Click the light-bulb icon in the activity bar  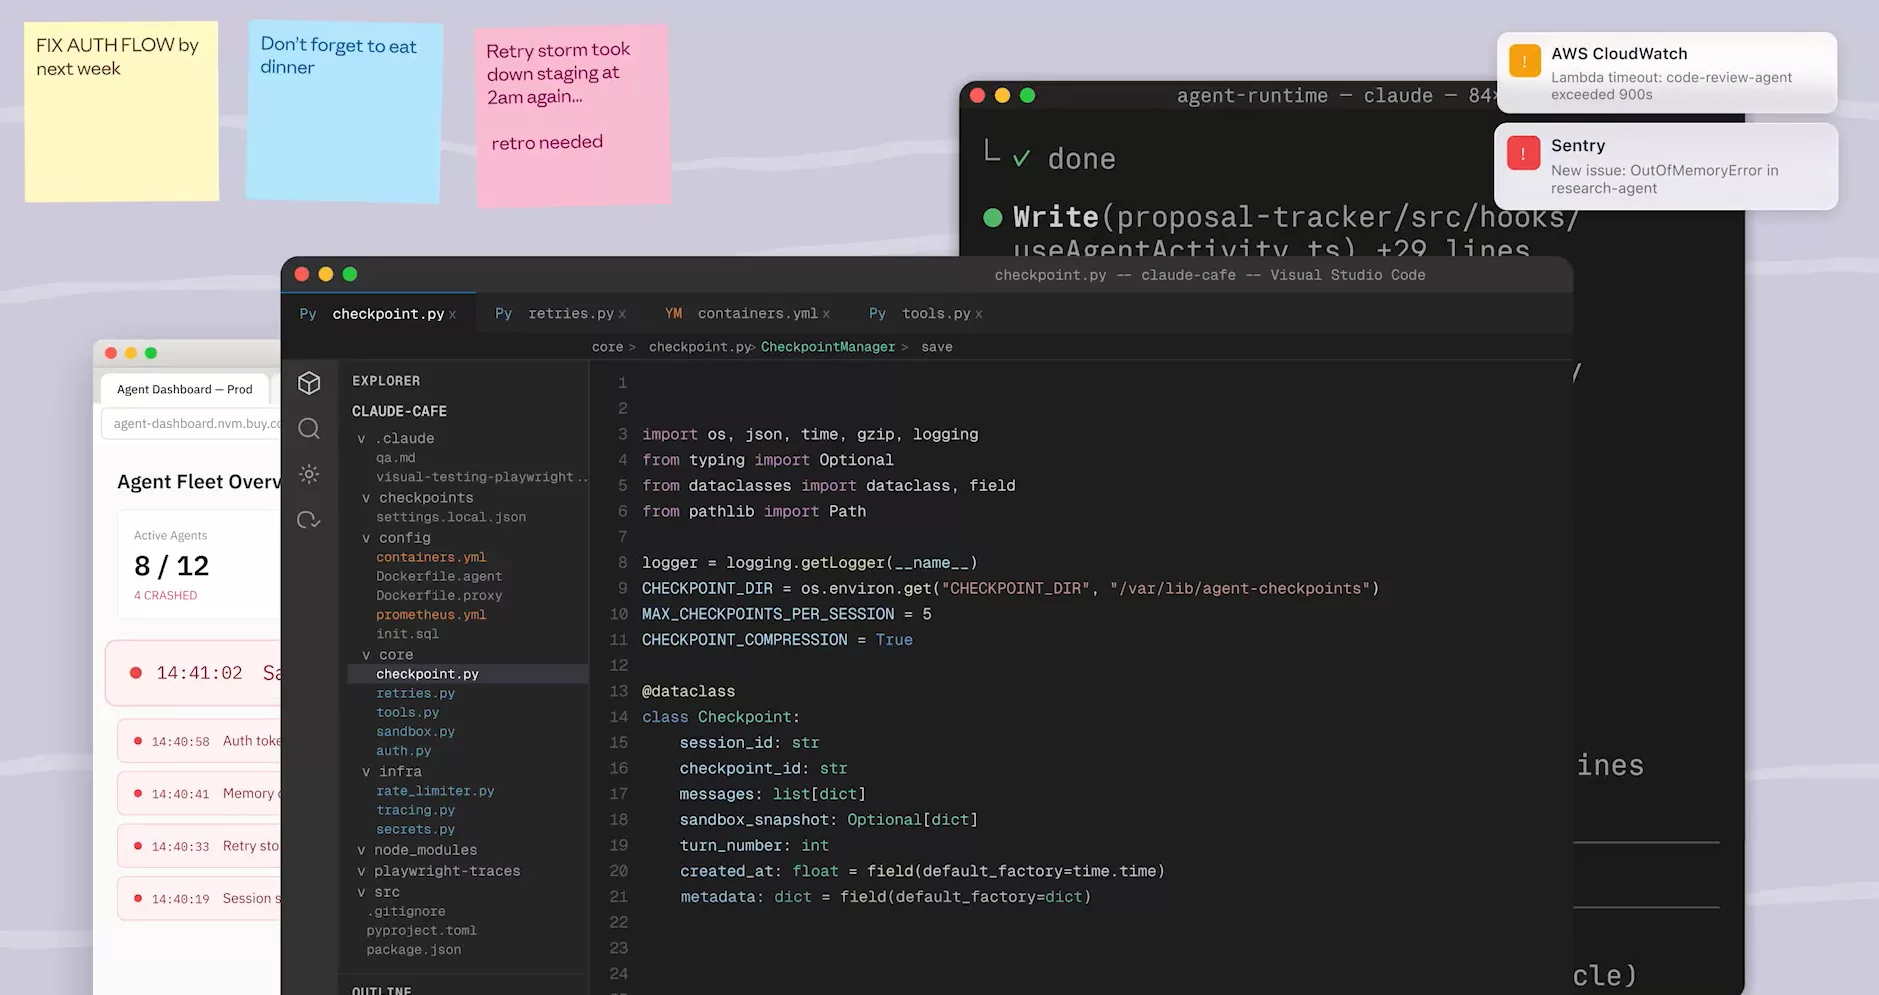click(309, 474)
